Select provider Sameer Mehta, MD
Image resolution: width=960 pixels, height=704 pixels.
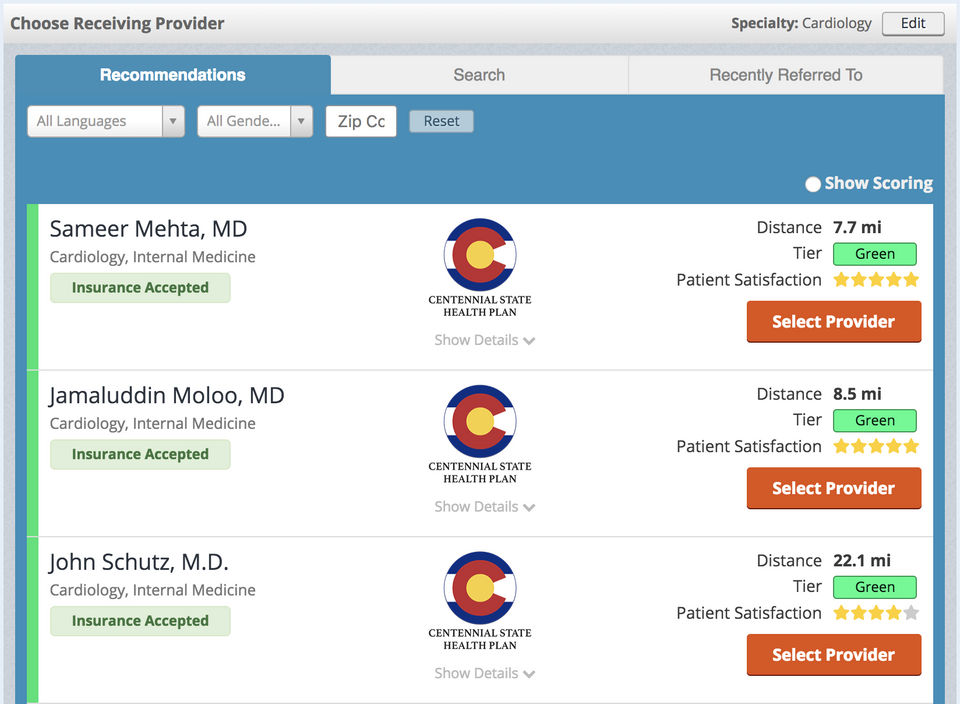833,322
